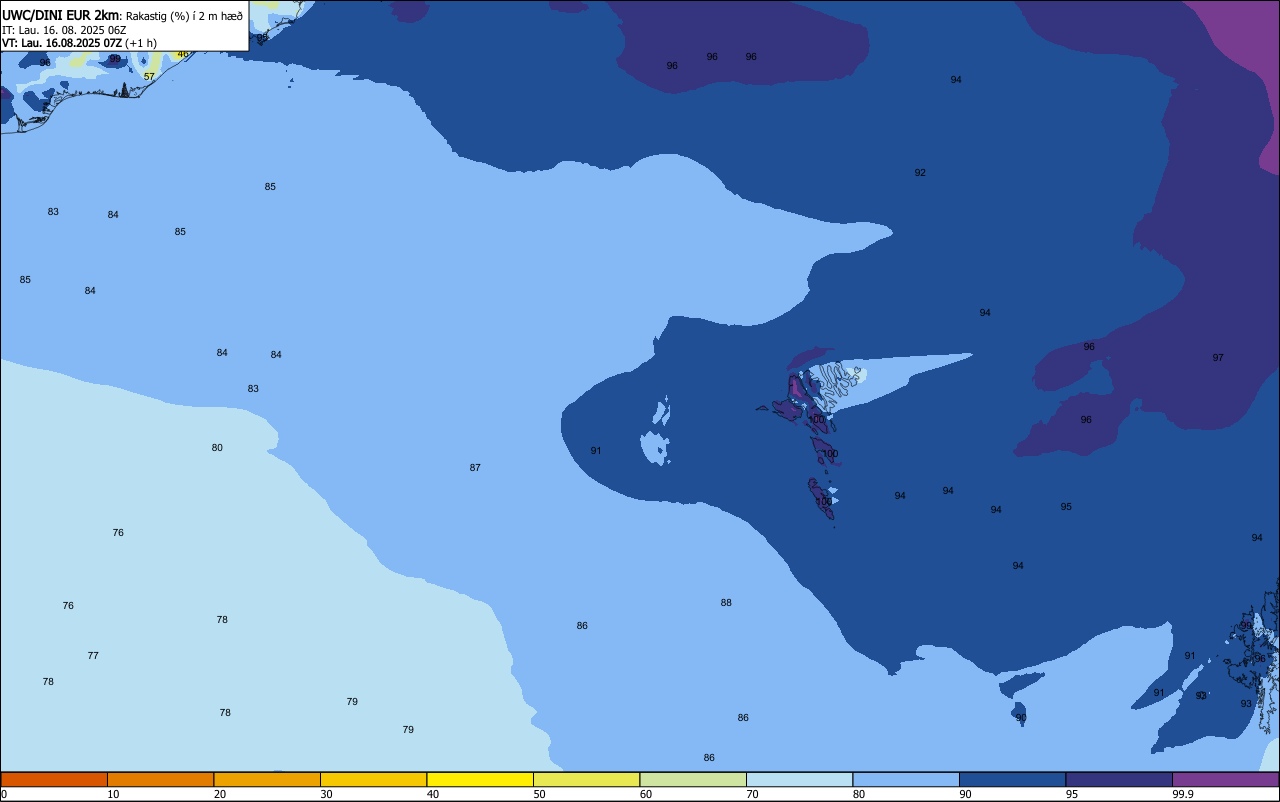The height and width of the screenshot is (802, 1280).
Task: Select the 'Rakastig (%) í 2 m hæð' label
Action: (x=184, y=16)
